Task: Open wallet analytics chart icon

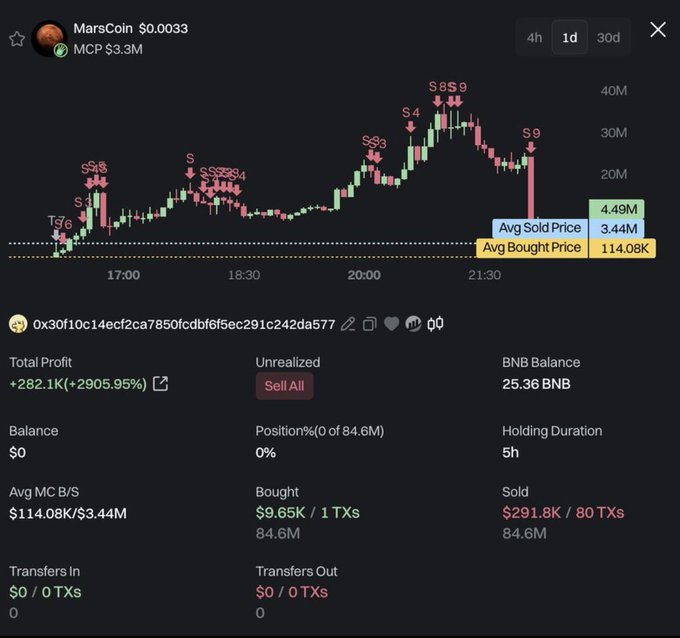Action: pos(413,324)
